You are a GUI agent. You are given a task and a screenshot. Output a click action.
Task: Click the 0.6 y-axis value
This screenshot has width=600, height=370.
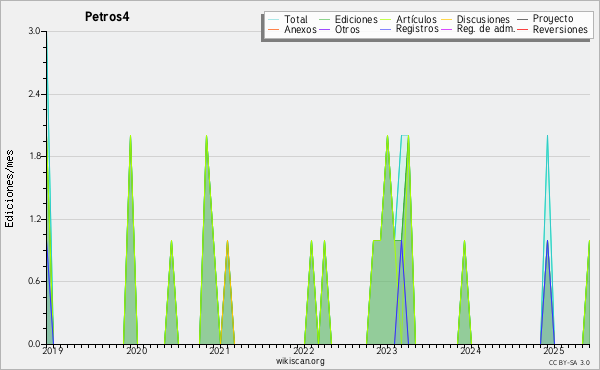pyautogui.click(x=34, y=281)
